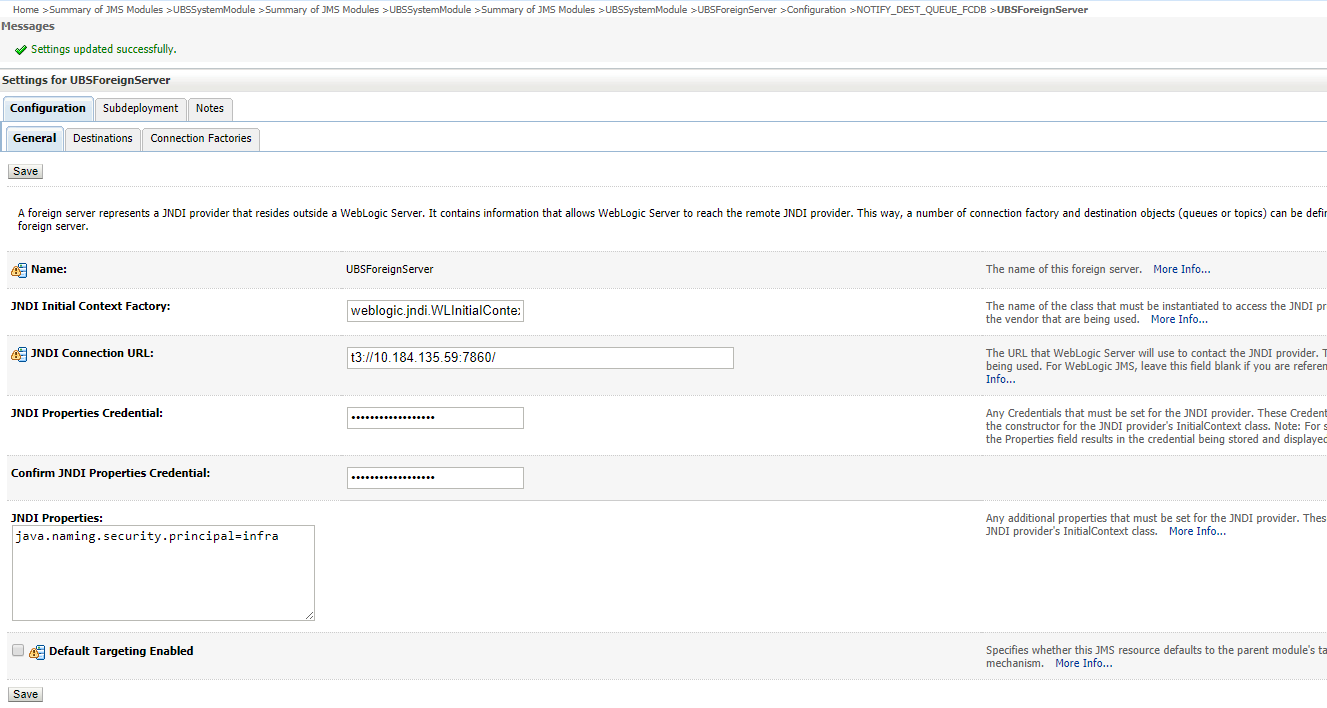
Task: Click the JNDI Properties textarea resize handle
Action: [x=309, y=615]
